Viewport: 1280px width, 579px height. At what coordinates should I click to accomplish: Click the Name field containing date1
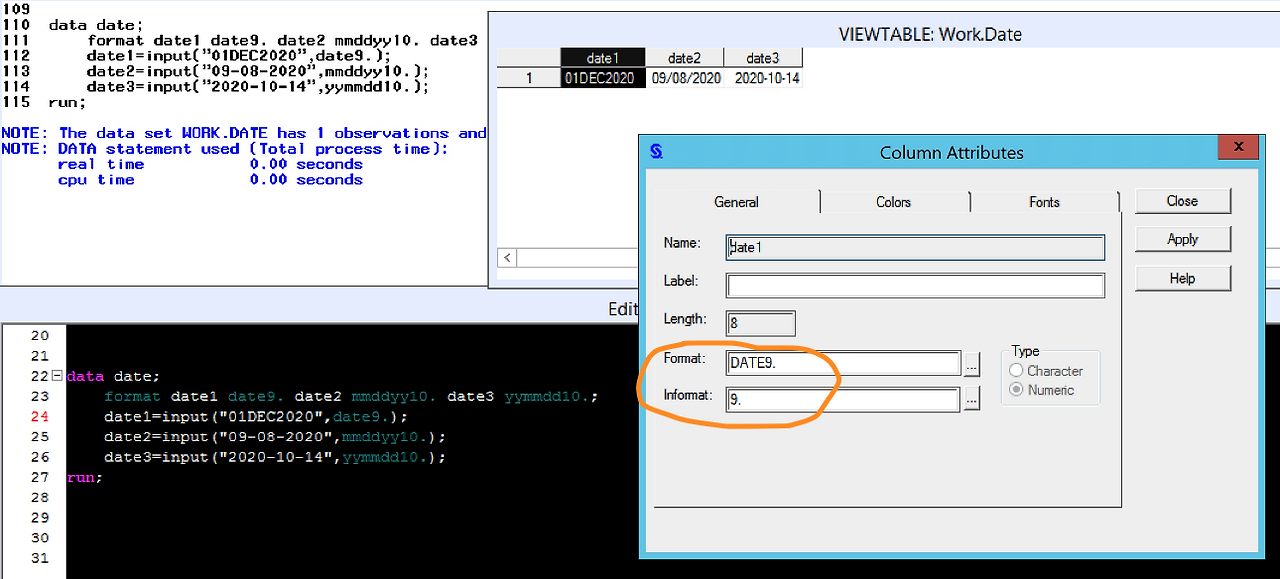coord(914,247)
